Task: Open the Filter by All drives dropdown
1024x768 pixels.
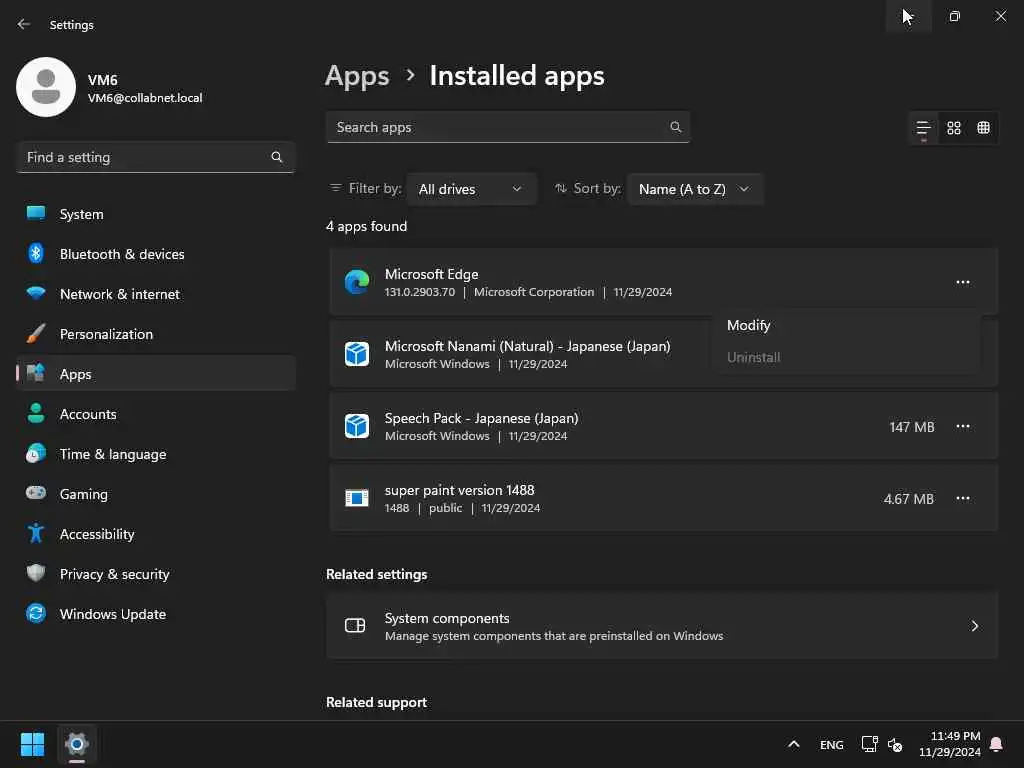Action: point(471,189)
